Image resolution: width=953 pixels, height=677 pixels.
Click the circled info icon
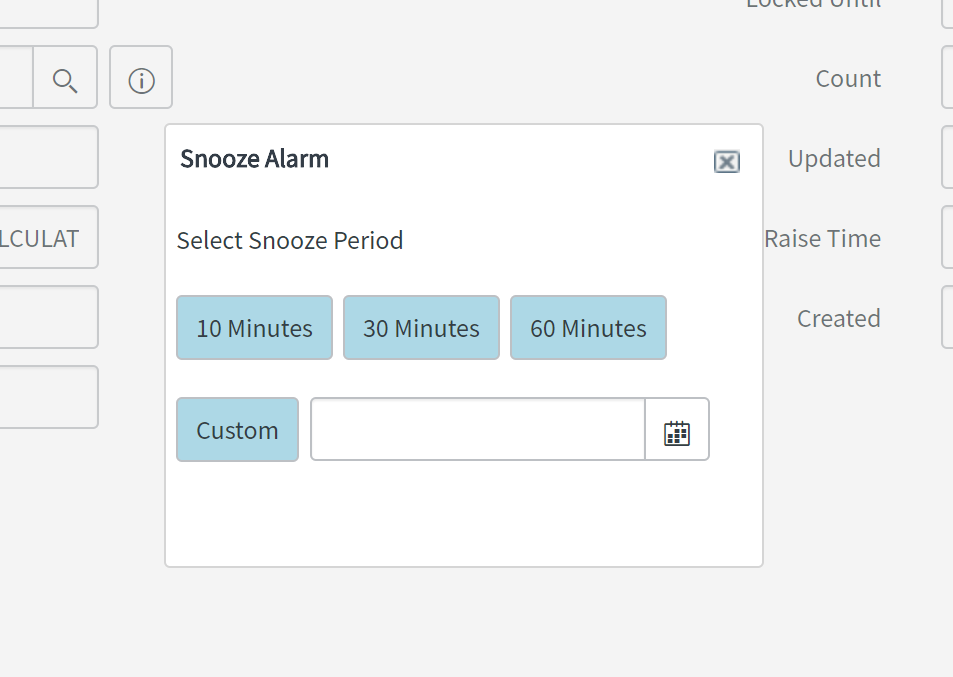[x=141, y=78]
